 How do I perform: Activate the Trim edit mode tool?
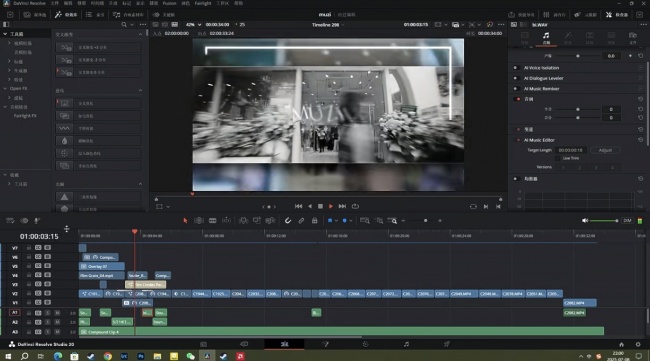pyautogui.click(x=199, y=220)
